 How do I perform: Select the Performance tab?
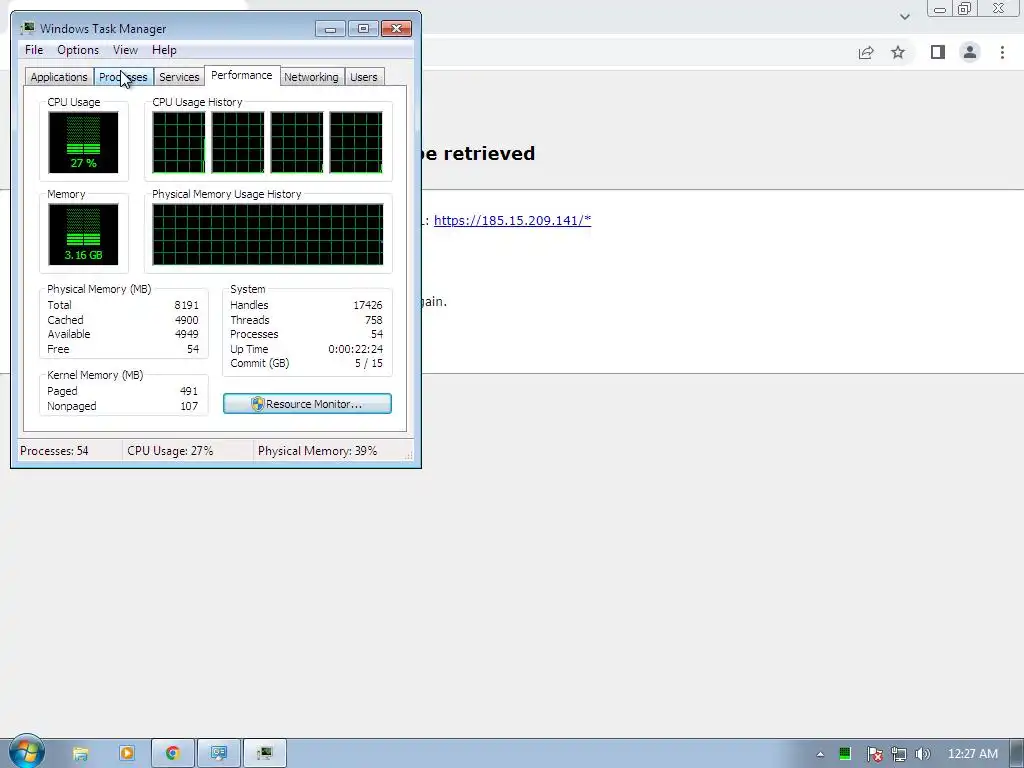(242, 75)
